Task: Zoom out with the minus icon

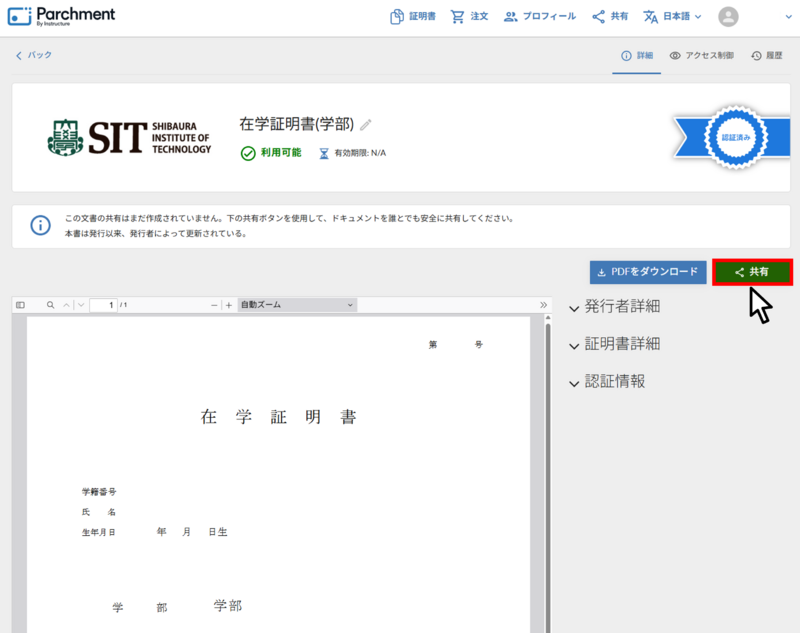Action: click(214, 305)
